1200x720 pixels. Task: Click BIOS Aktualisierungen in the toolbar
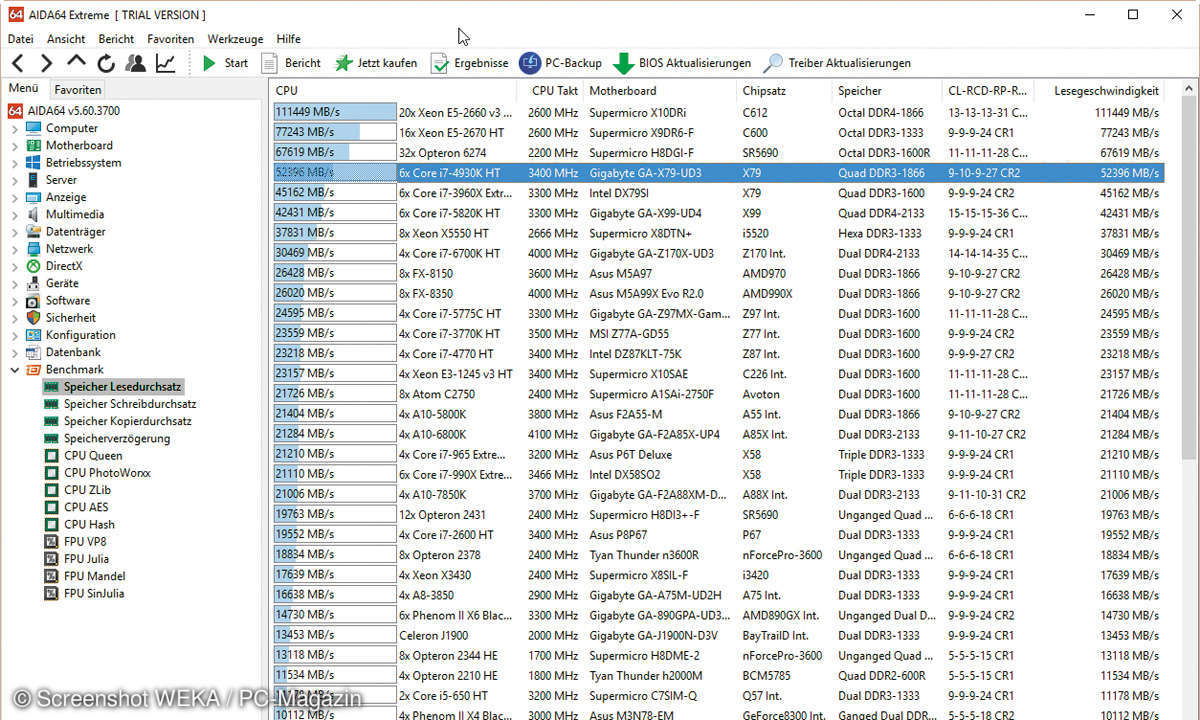682,63
